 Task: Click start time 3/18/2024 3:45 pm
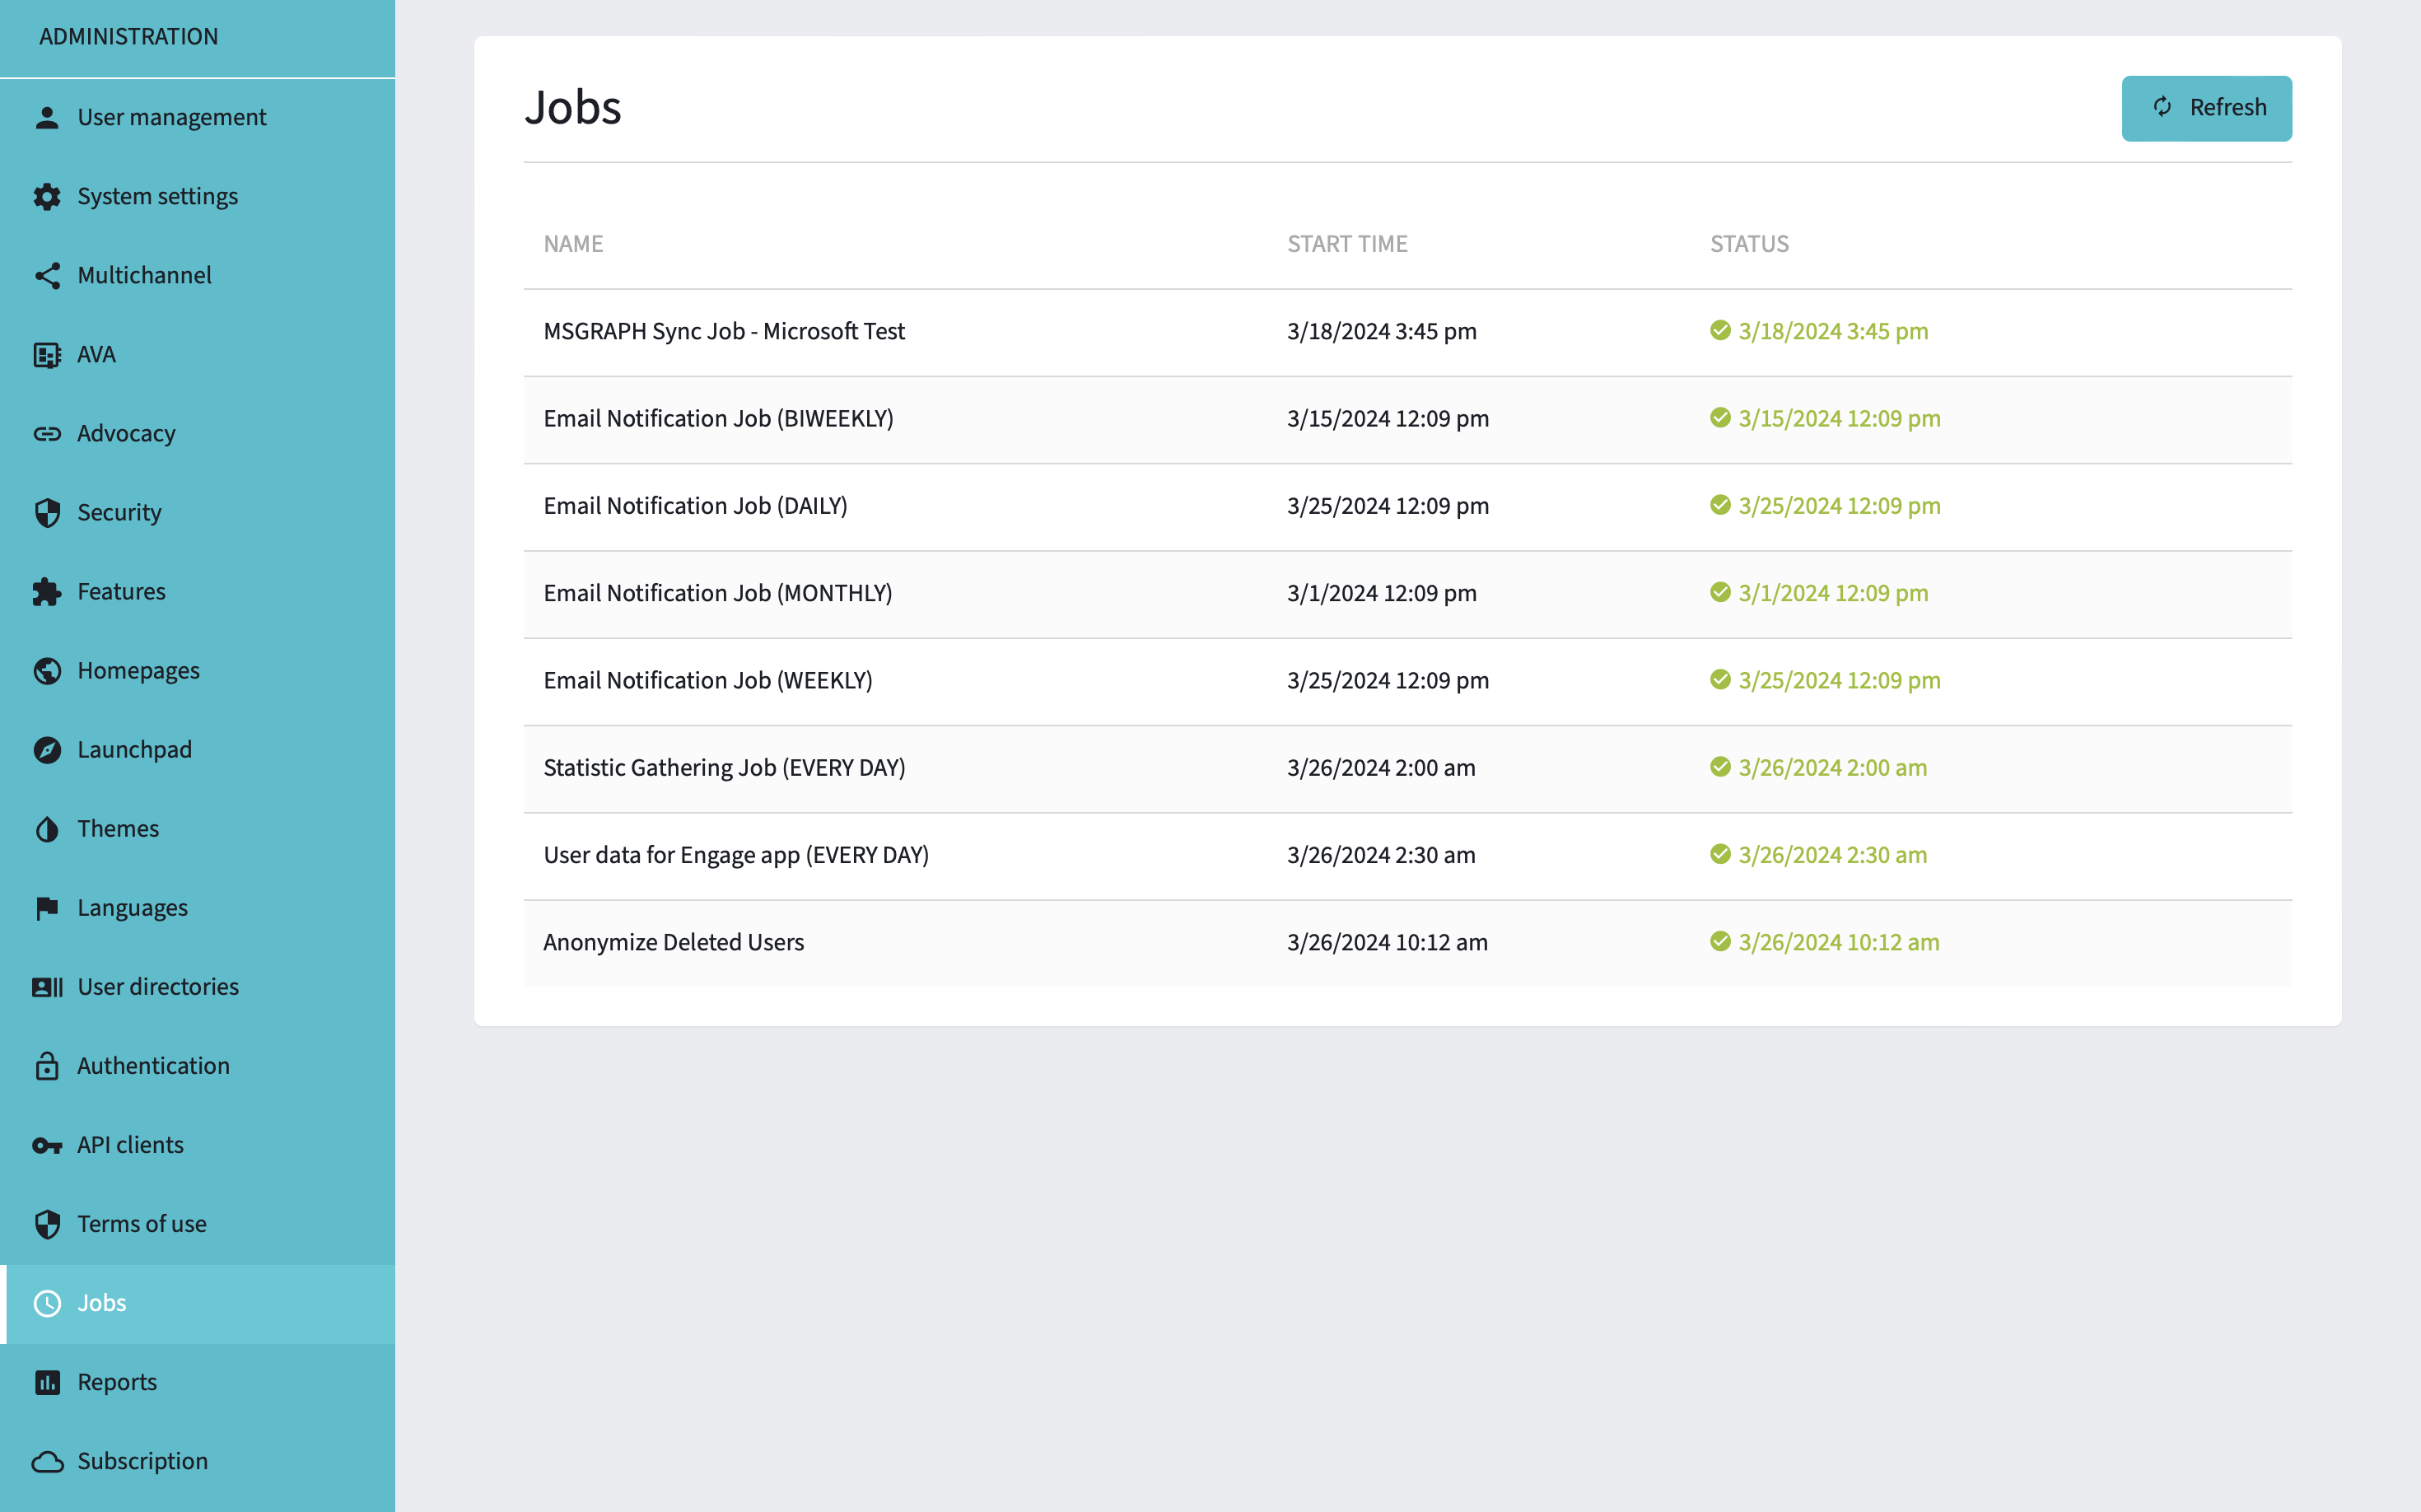tap(1381, 331)
